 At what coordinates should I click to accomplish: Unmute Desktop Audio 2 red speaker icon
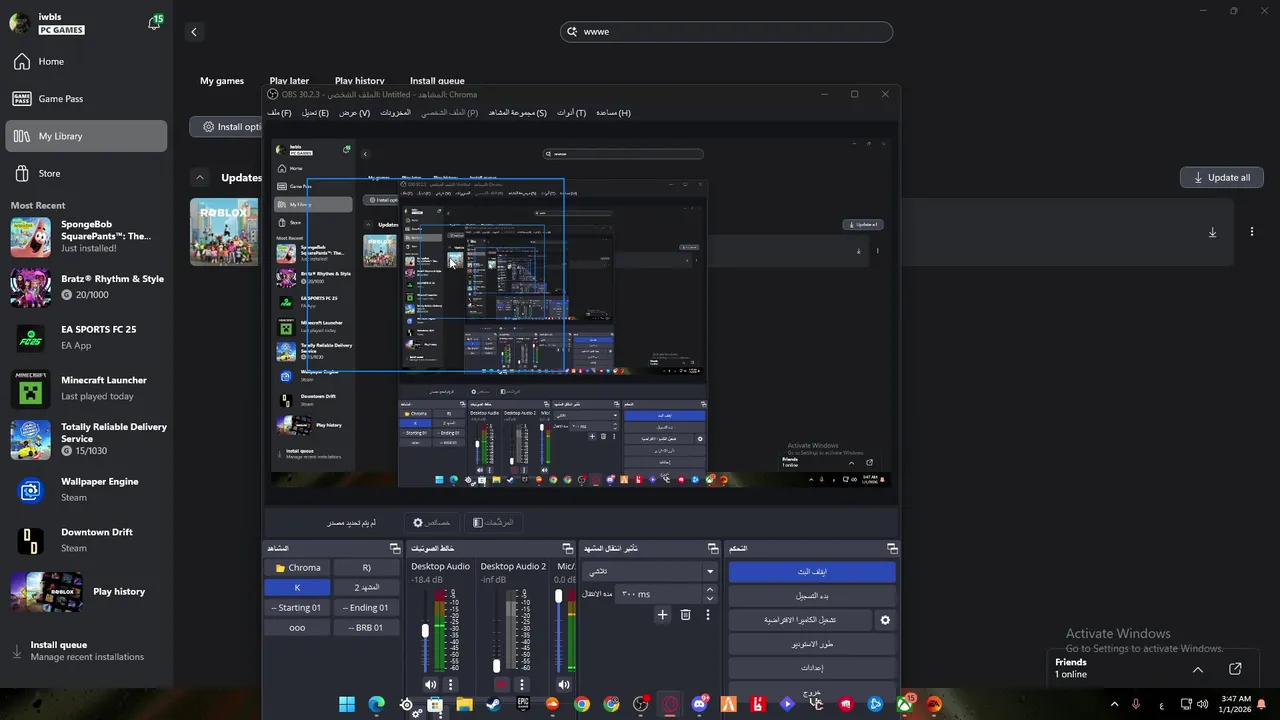pyautogui.click(x=501, y=685)
